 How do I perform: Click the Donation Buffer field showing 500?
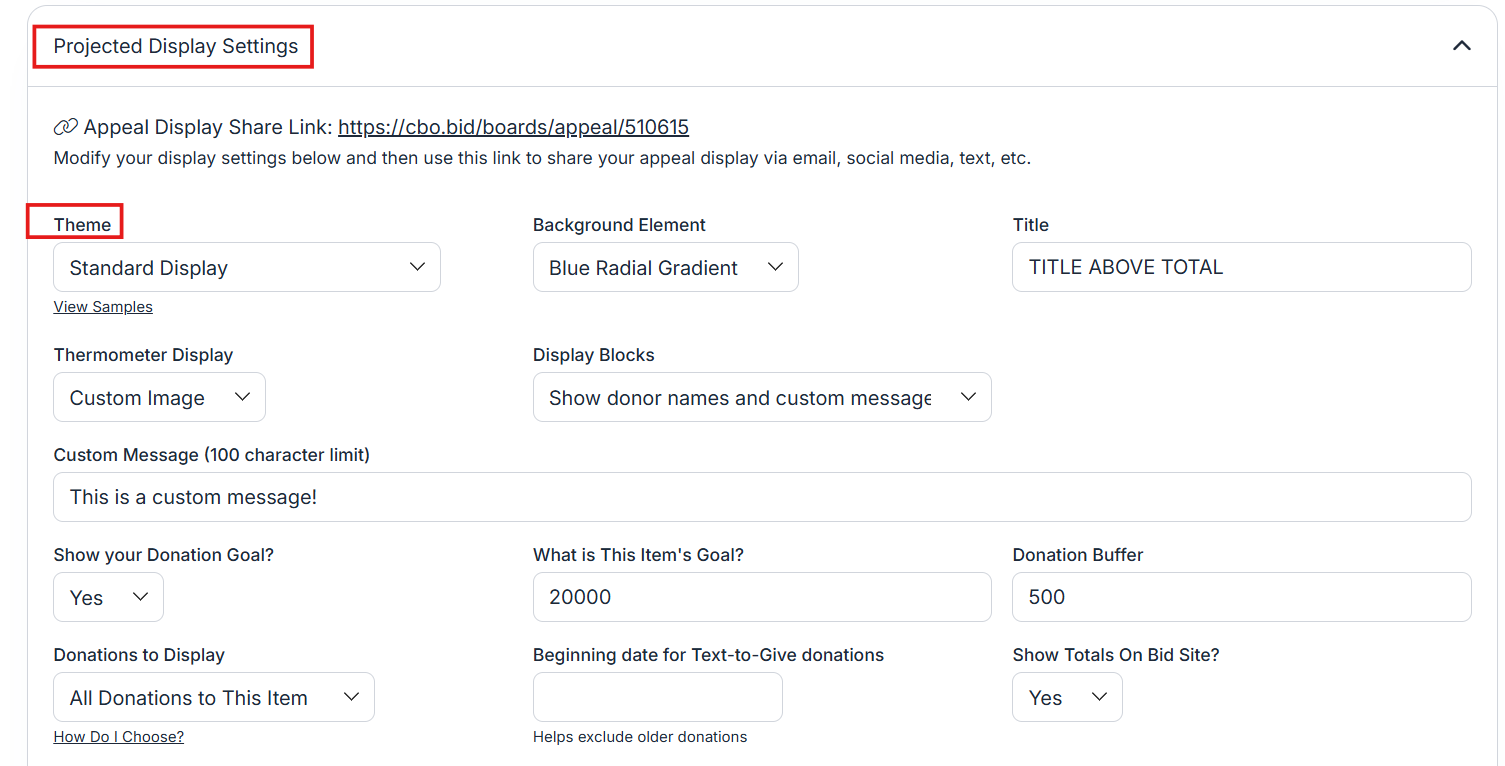pos(1241,597)
